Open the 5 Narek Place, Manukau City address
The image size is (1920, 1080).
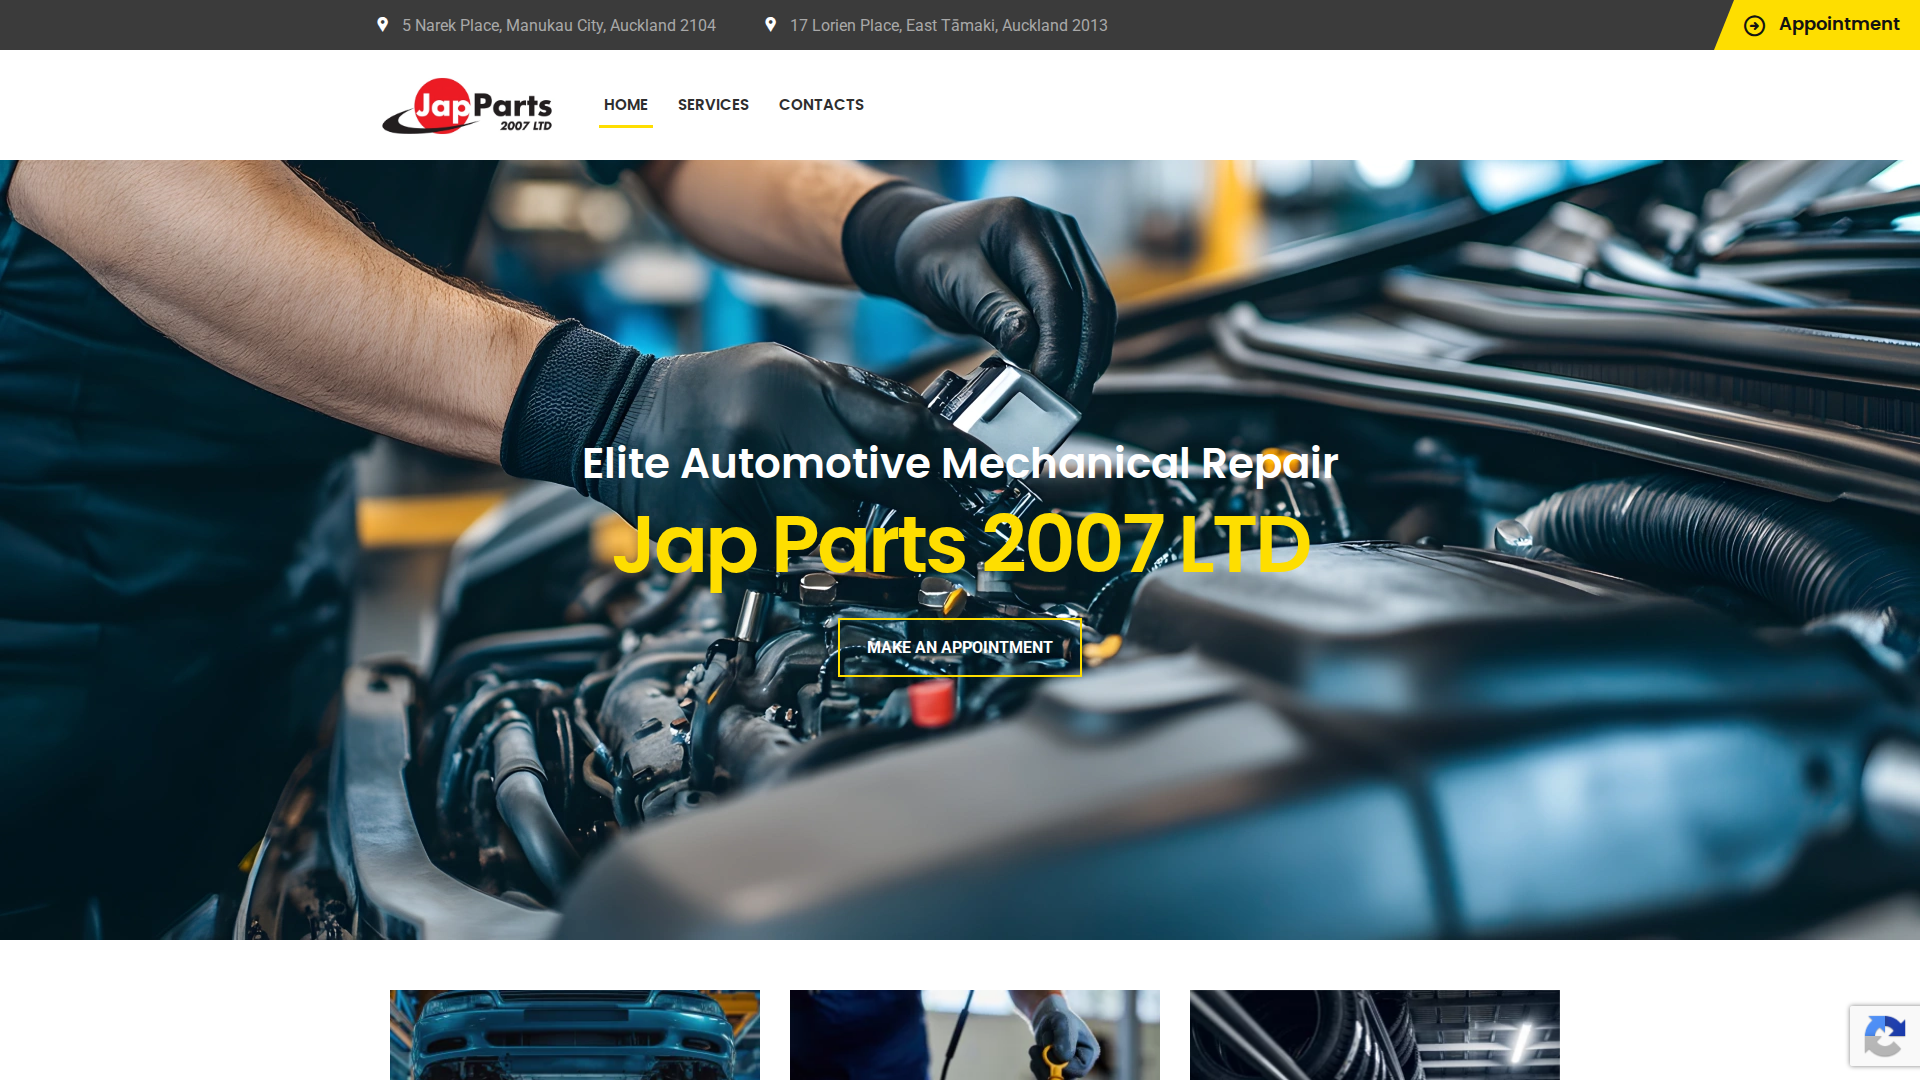[x=559, y=25]
